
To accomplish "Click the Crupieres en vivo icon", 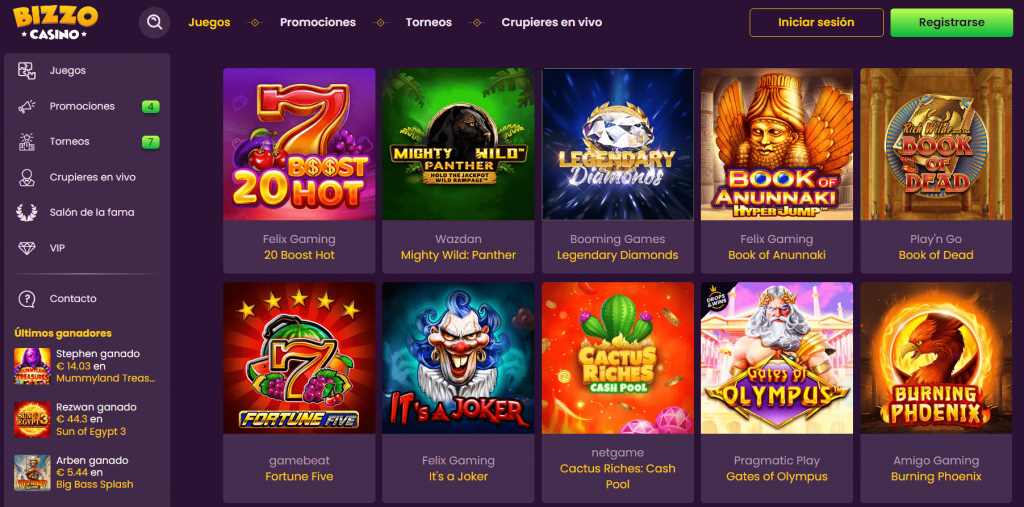I will (x=28, y=177).
